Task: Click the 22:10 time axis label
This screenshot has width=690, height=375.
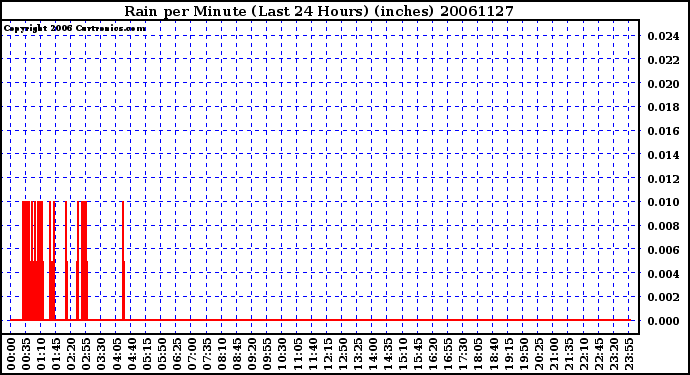Action: pos(583,354)
